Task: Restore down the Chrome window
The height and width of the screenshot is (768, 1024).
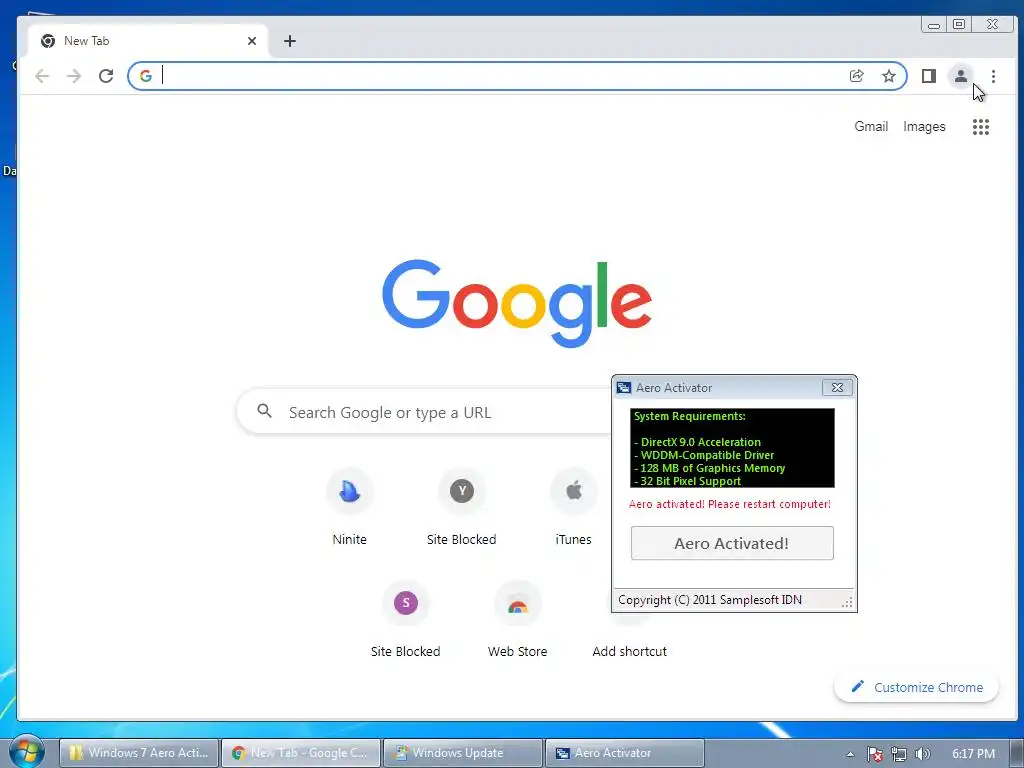Action: pyautogui.click(x=959, y=25)
